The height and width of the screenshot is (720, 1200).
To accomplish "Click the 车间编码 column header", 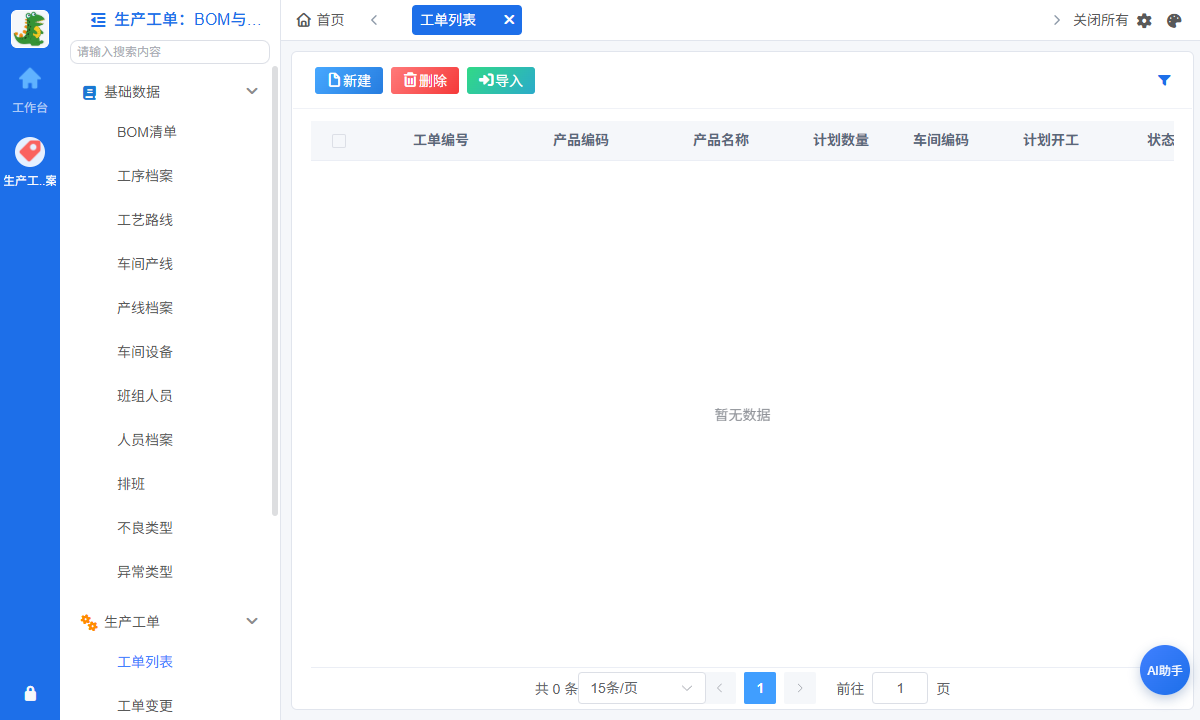I will click(x=941, y=141).
